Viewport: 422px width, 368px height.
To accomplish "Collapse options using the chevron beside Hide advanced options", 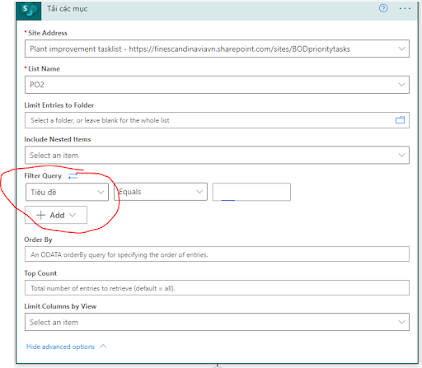I will tap(103, 346).
